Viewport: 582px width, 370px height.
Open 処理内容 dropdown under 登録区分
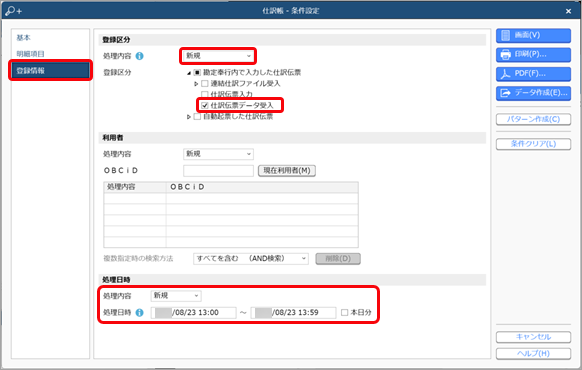click(218, 56)
